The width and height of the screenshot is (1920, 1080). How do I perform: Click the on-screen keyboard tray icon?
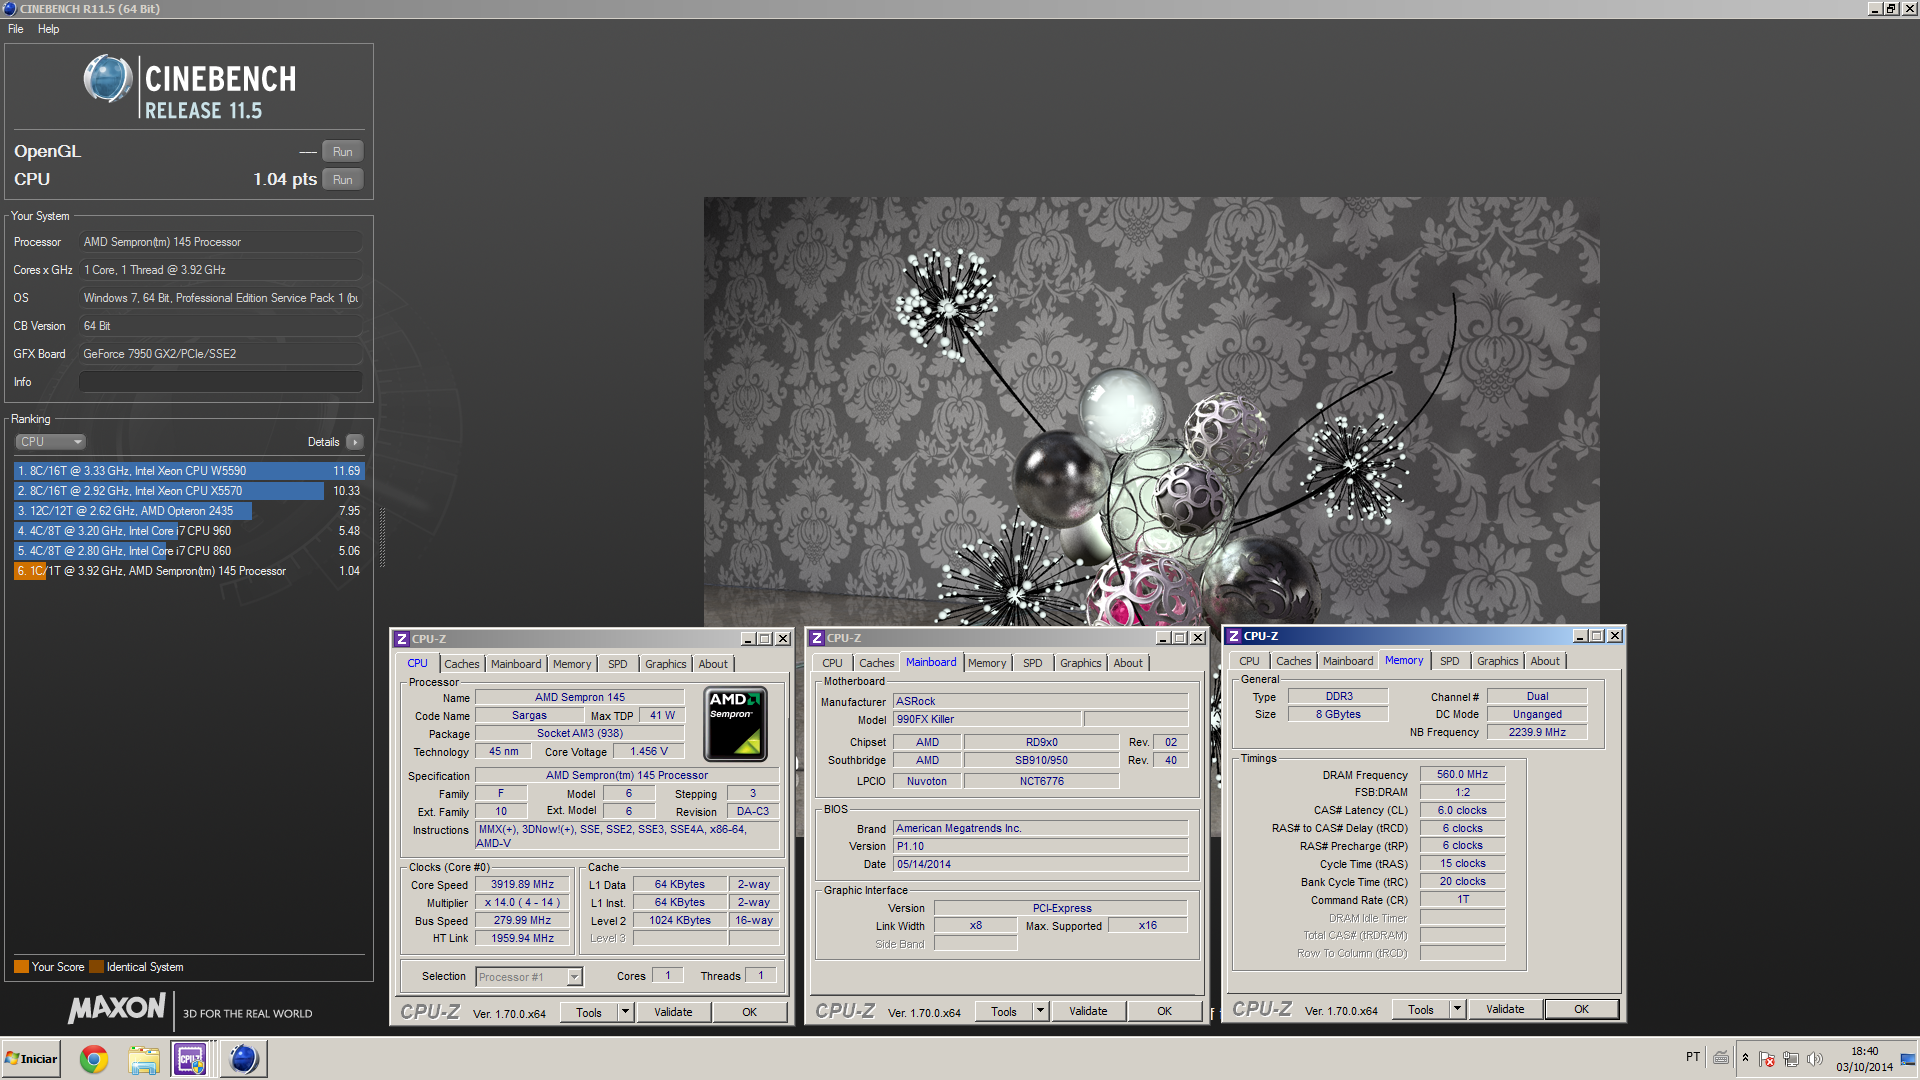point(1721,1058)
